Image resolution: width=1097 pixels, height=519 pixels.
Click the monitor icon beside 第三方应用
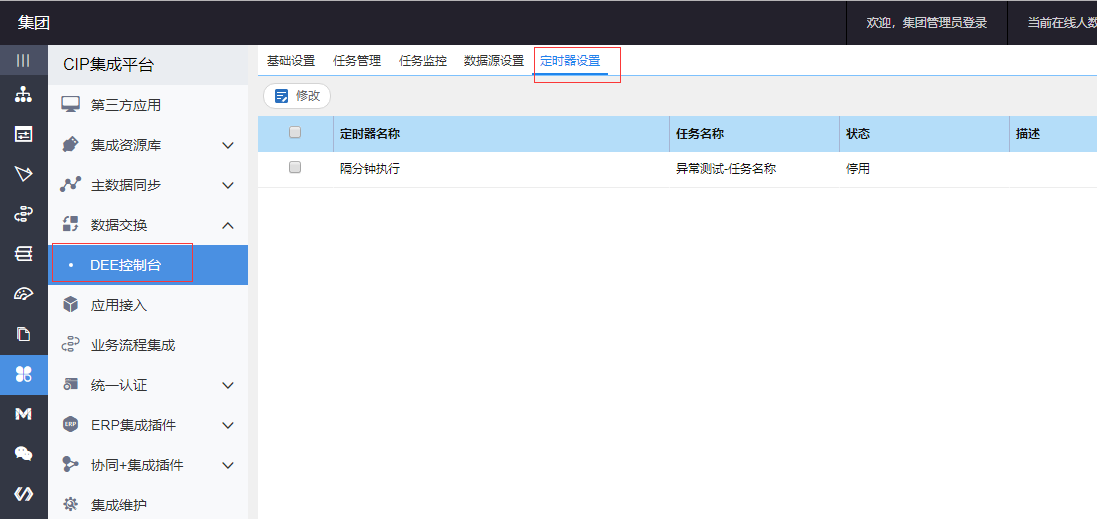(x=71, y=105)
